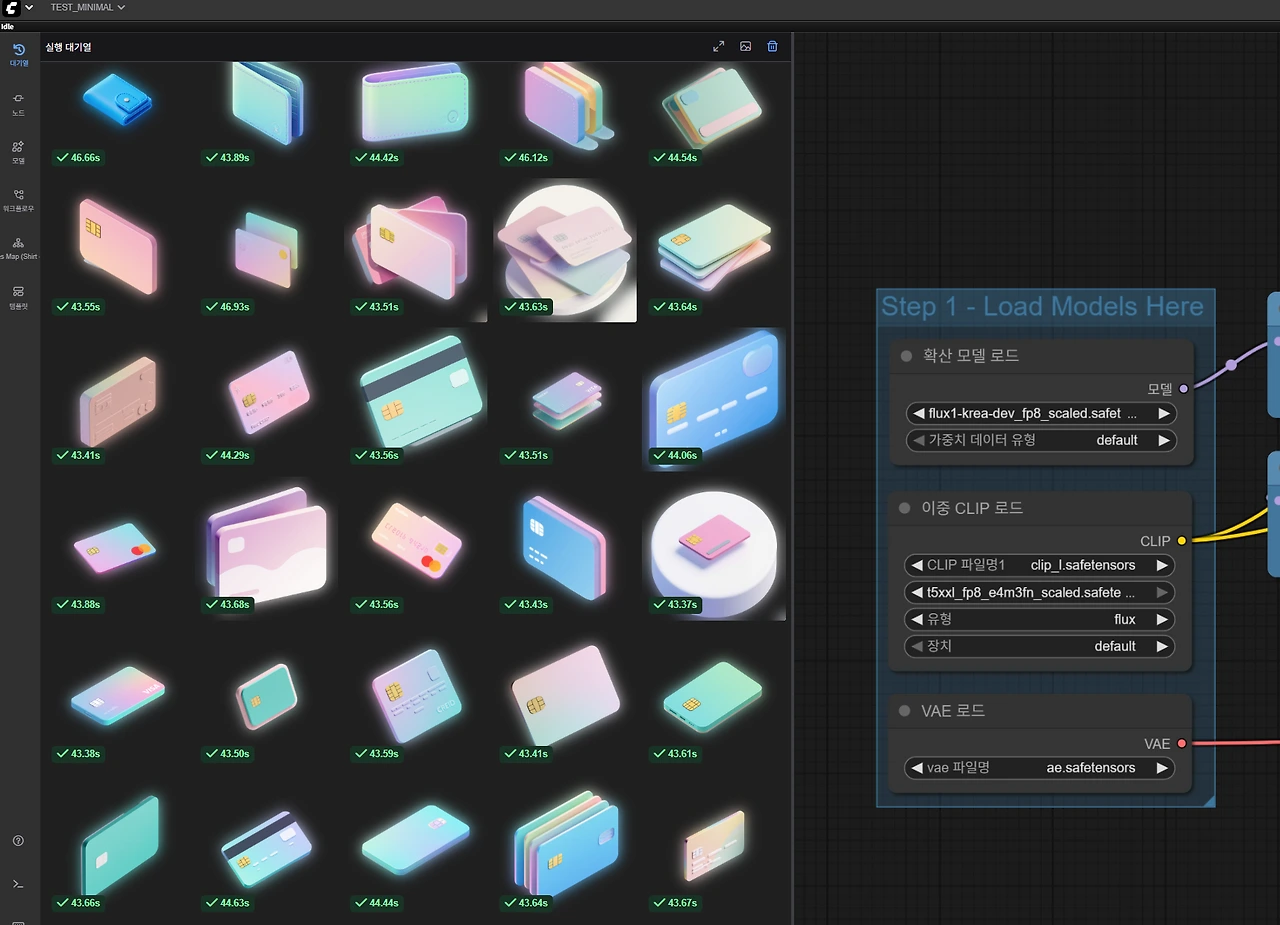Click the 모델 output slot dot
The image size is (1280, 925).
click(x=1183, y=389)
